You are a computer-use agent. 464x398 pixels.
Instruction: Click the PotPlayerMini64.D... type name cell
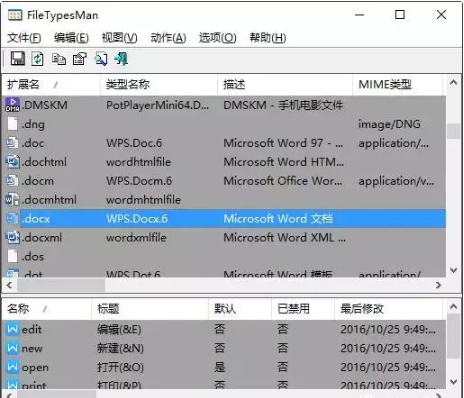157,105
